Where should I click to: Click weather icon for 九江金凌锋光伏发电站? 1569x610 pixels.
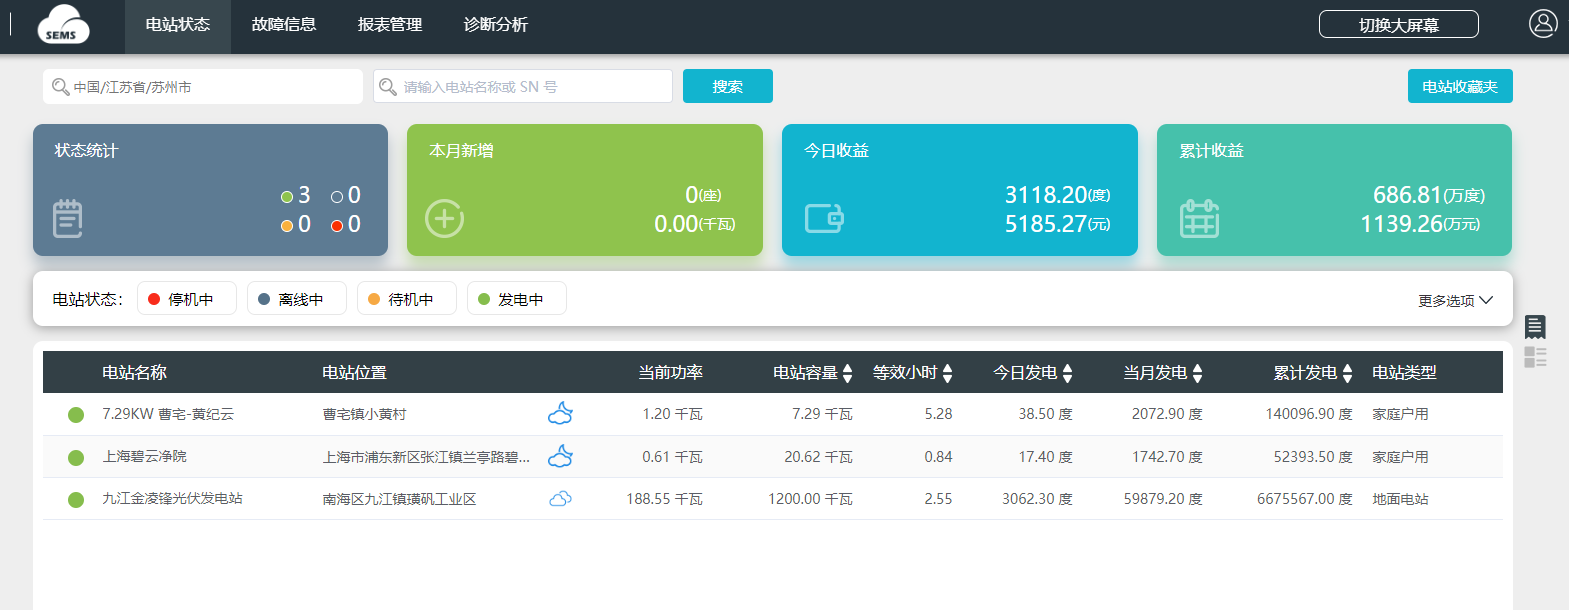click(x=561, y=499)
